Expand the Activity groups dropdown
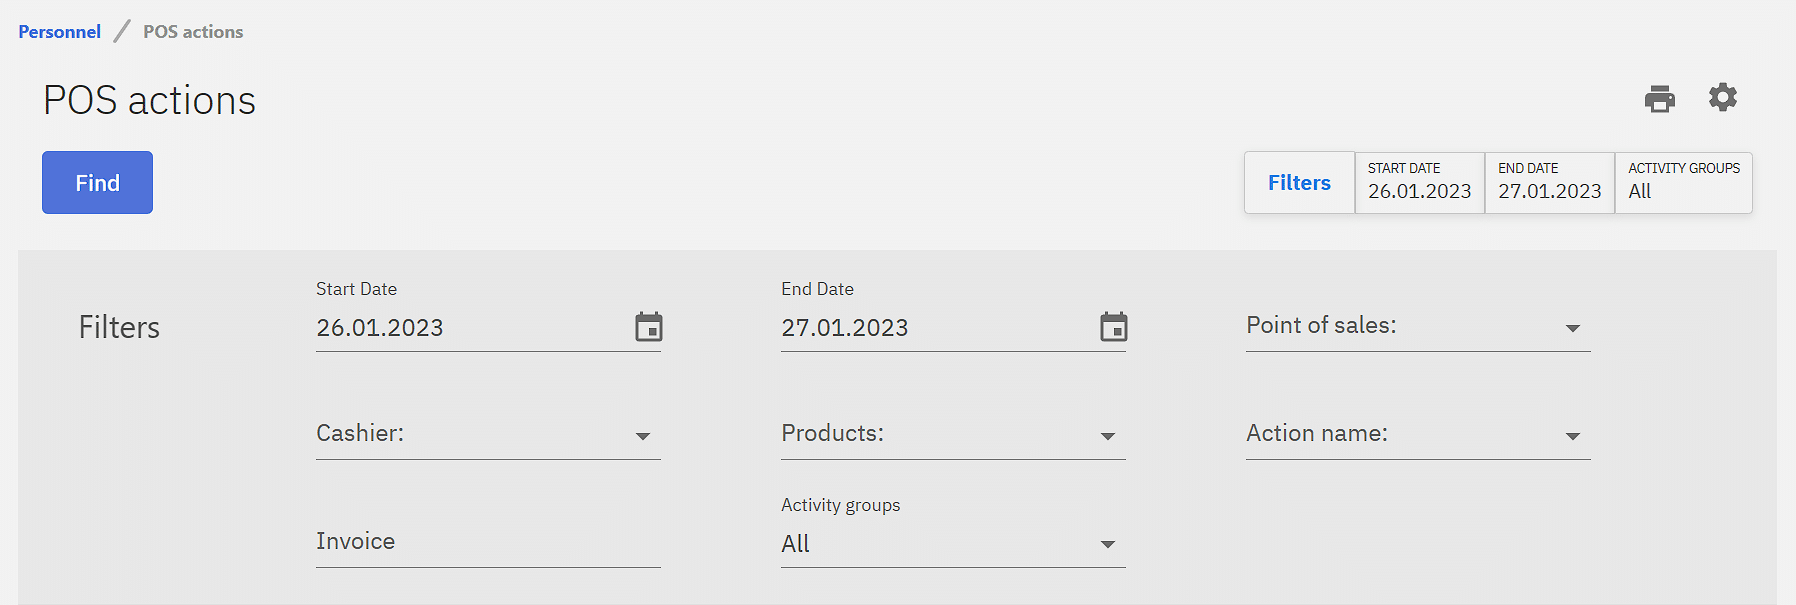The height and width of the screenshot is (605, 1796). 1107,544
